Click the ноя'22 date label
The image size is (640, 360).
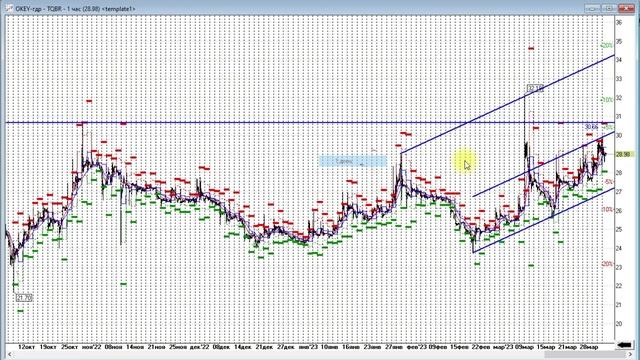(91, 347)
